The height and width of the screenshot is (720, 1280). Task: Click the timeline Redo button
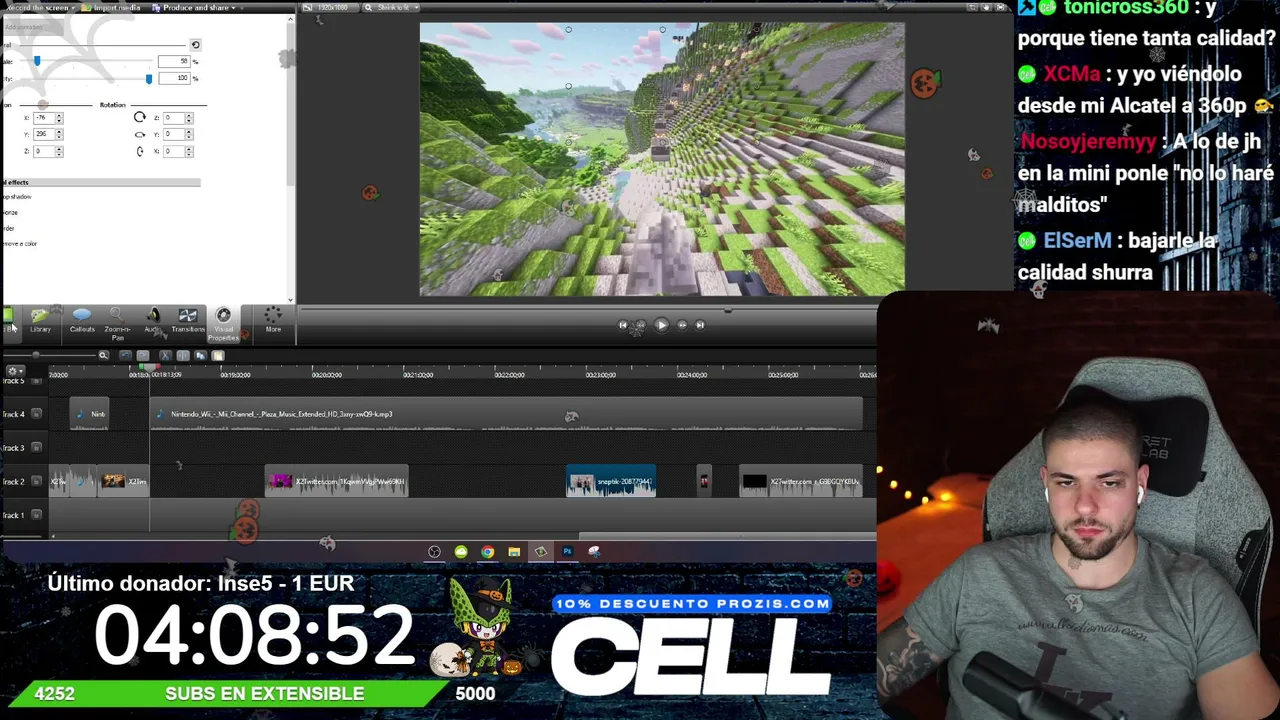pyautogui.click(x=143, y=355)
